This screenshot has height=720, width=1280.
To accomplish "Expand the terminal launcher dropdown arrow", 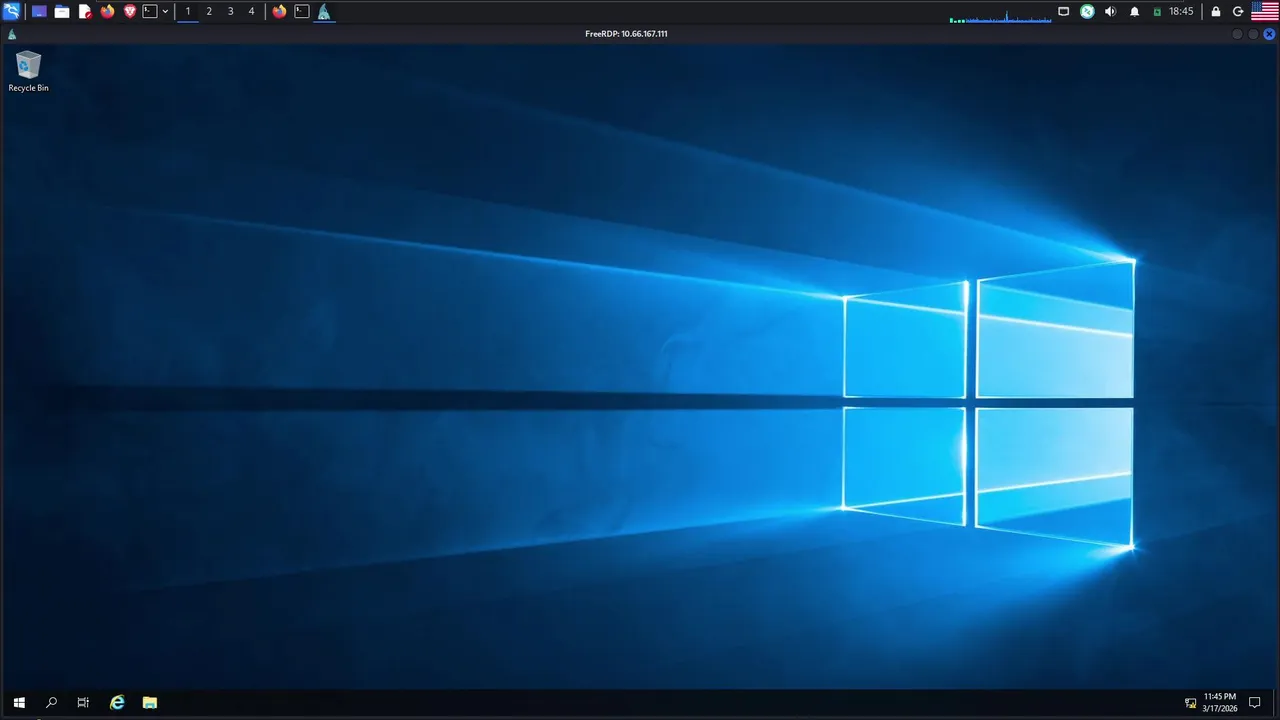I will 165,11.
